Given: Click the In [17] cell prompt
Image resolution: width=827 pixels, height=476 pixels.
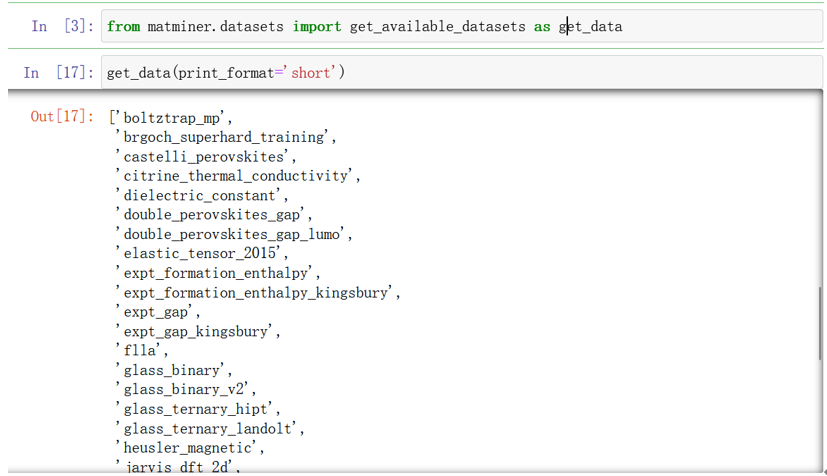Looking at the screenshot, I should (59, 73).
